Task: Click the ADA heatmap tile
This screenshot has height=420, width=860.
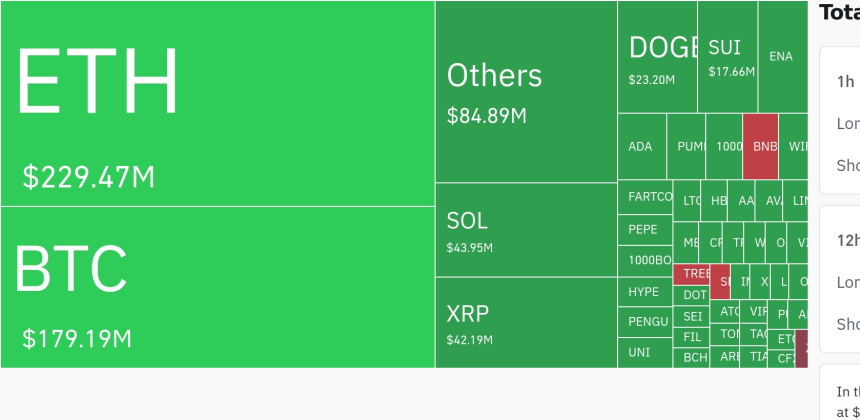Action: (x=641, y=146)
